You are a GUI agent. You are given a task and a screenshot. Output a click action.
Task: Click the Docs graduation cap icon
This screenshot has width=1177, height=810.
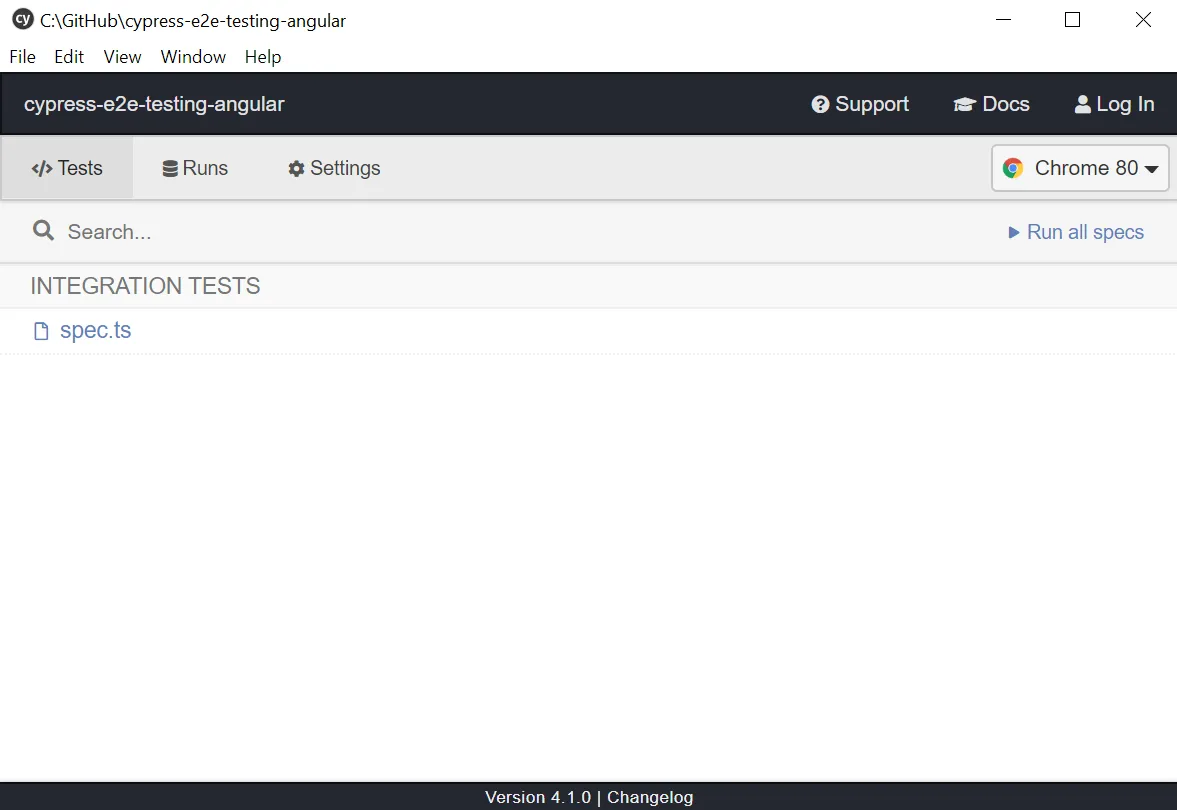[964, 105]
